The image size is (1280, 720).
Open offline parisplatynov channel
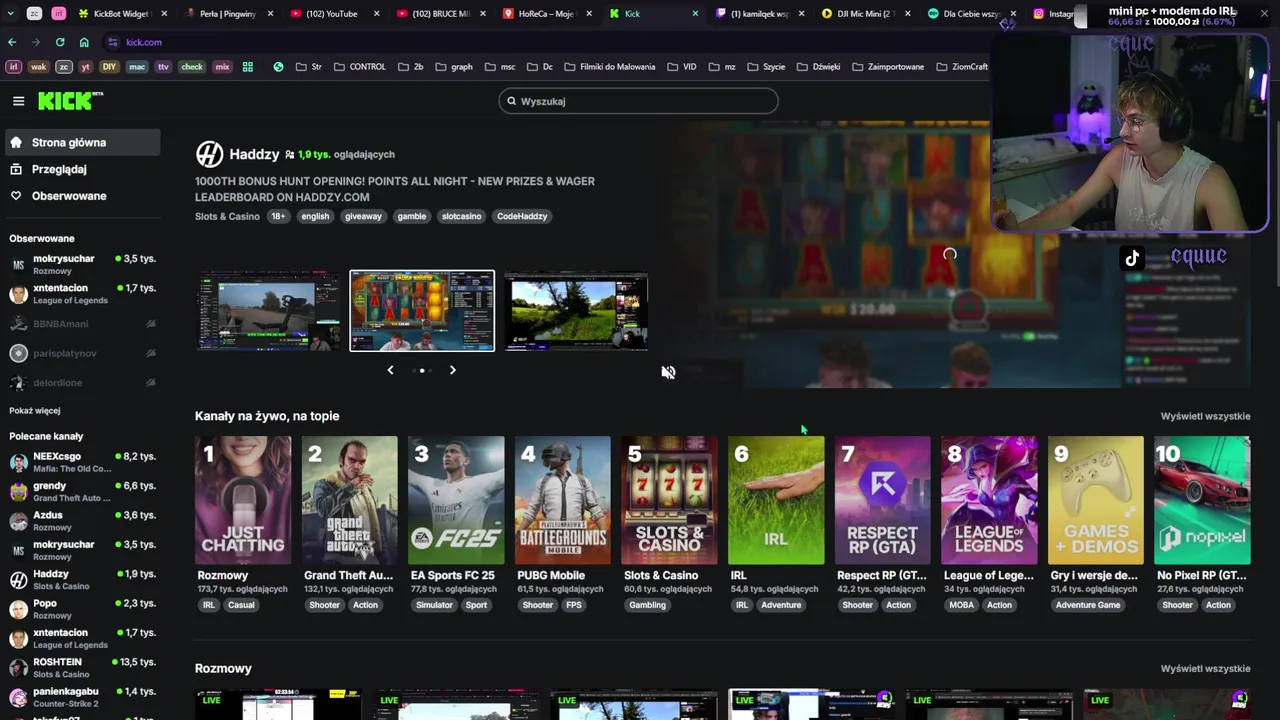pyautogui.click(x=82, y=353)
